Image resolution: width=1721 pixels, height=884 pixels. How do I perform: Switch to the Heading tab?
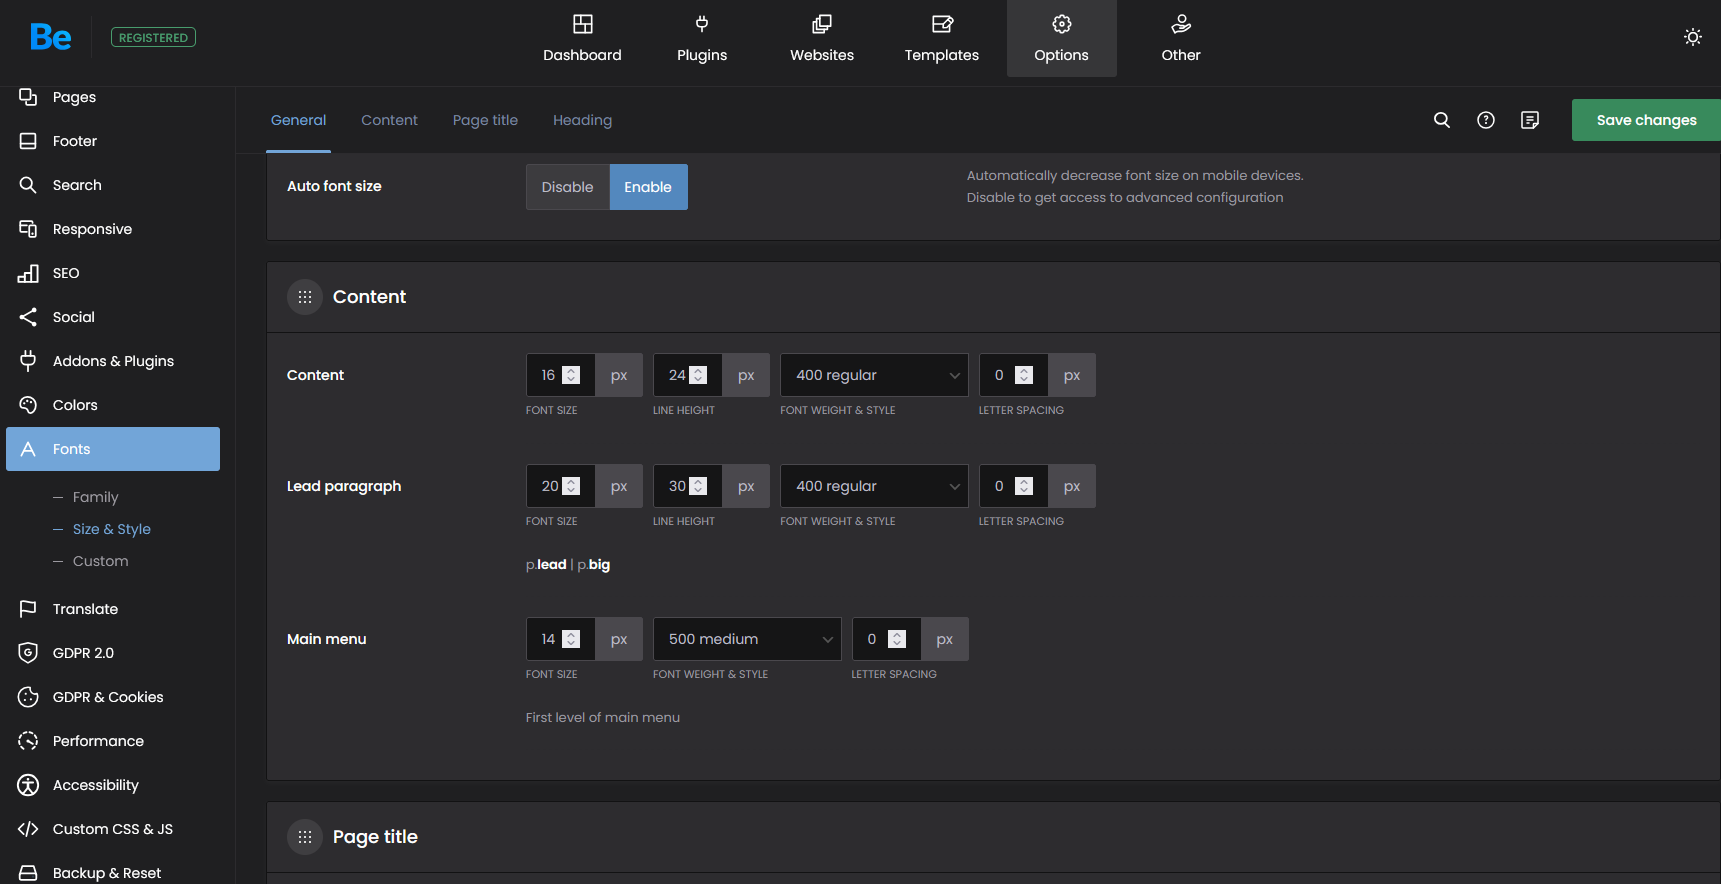[x=582, y=120]
